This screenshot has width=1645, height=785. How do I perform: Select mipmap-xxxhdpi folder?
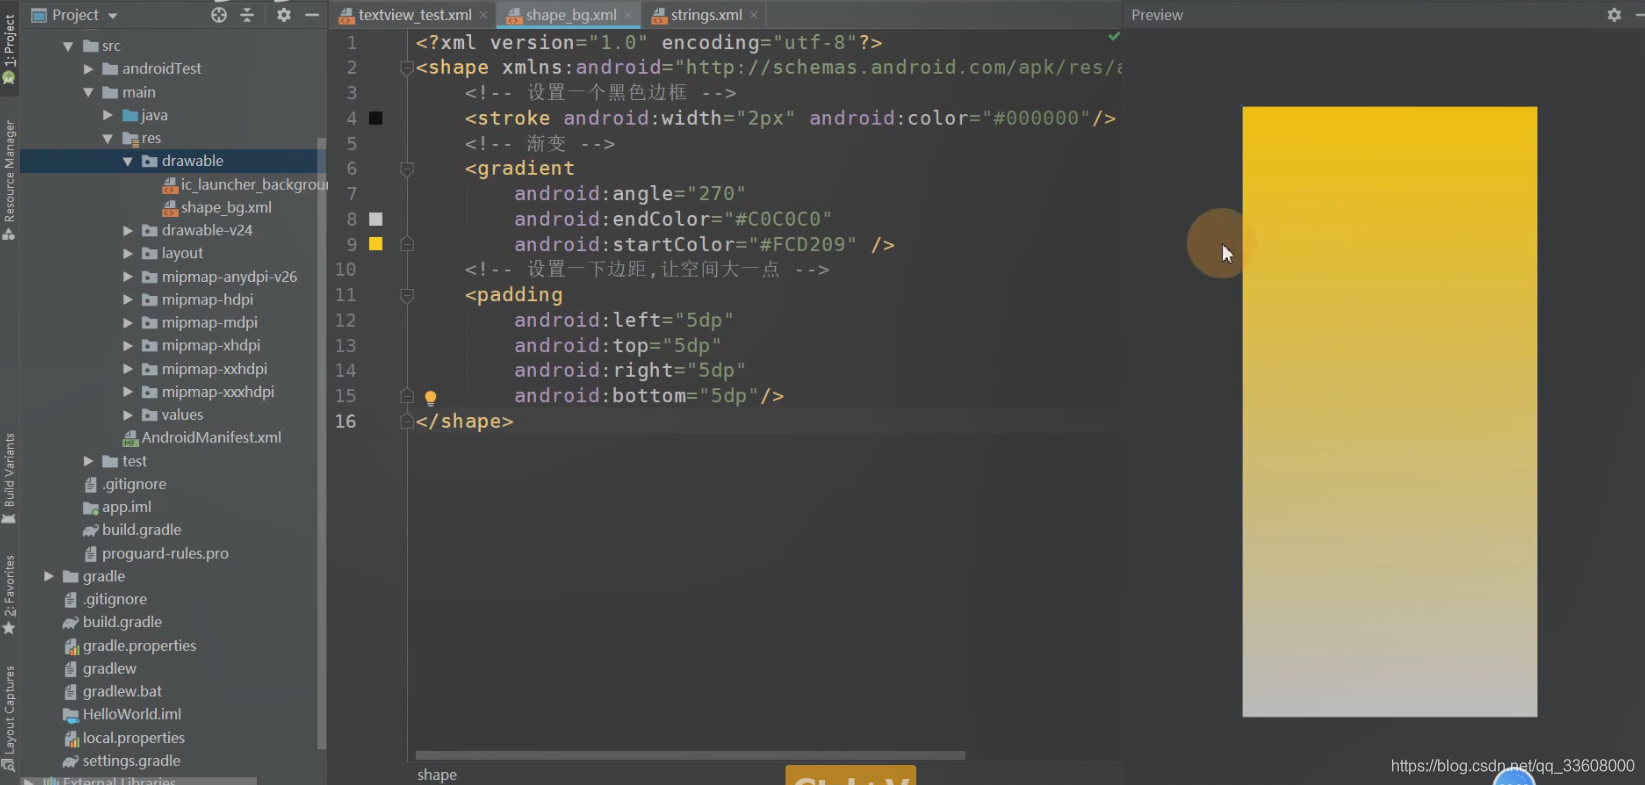point(208,392)
